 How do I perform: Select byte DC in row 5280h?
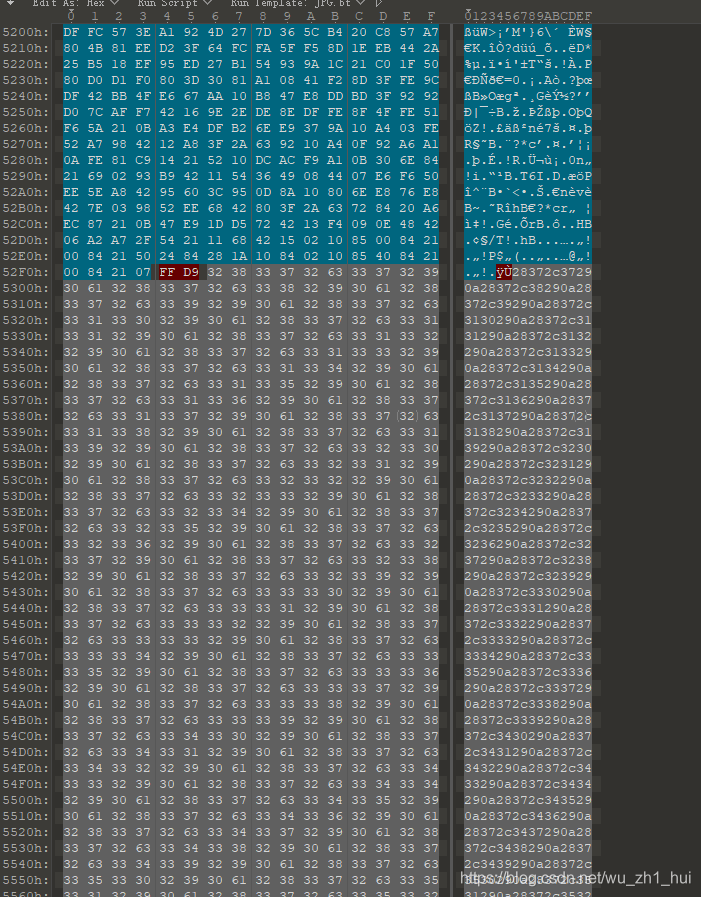[x=263, y=160]
